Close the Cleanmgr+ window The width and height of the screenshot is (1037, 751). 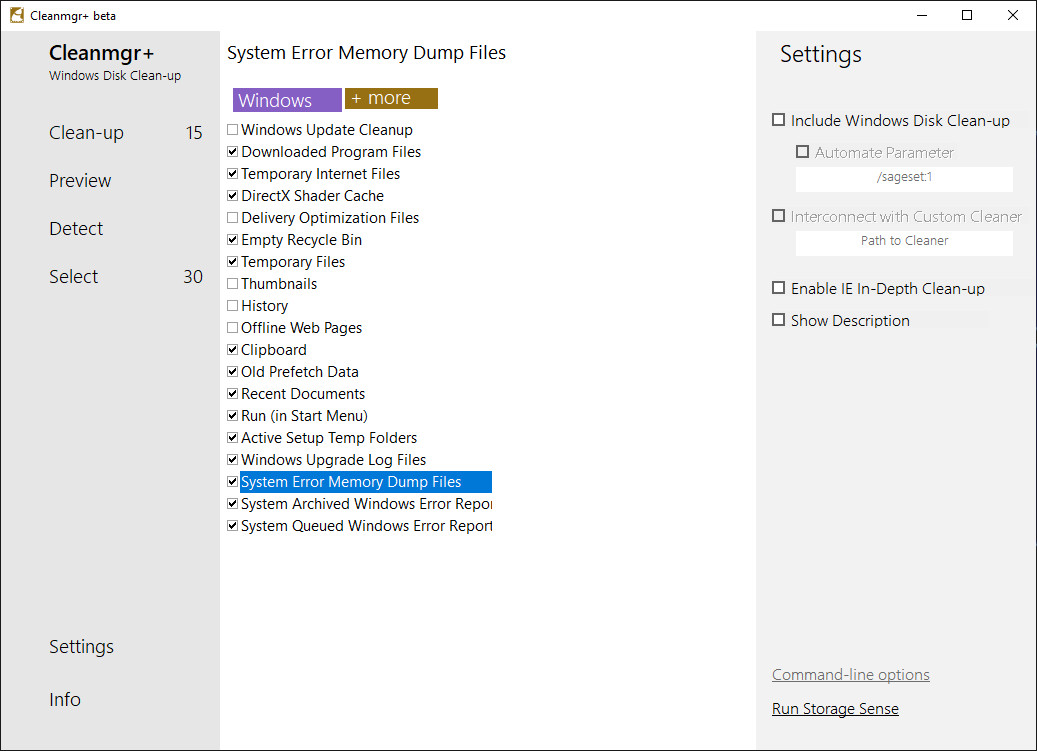(1013, 15)
